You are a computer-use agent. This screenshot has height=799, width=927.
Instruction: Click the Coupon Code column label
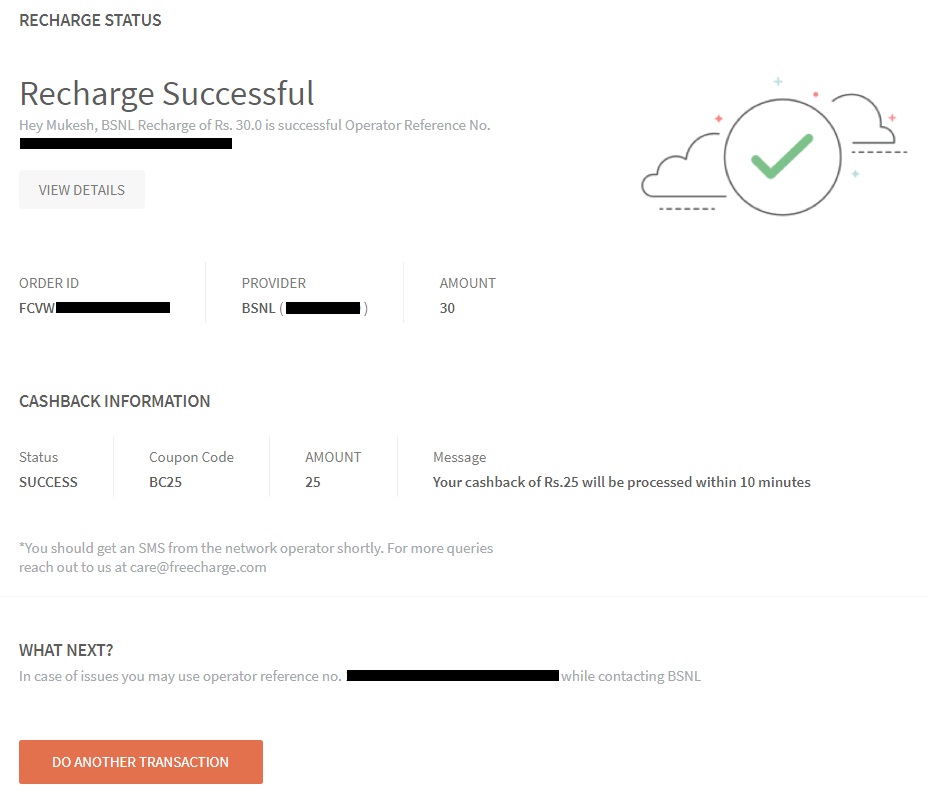191,457
